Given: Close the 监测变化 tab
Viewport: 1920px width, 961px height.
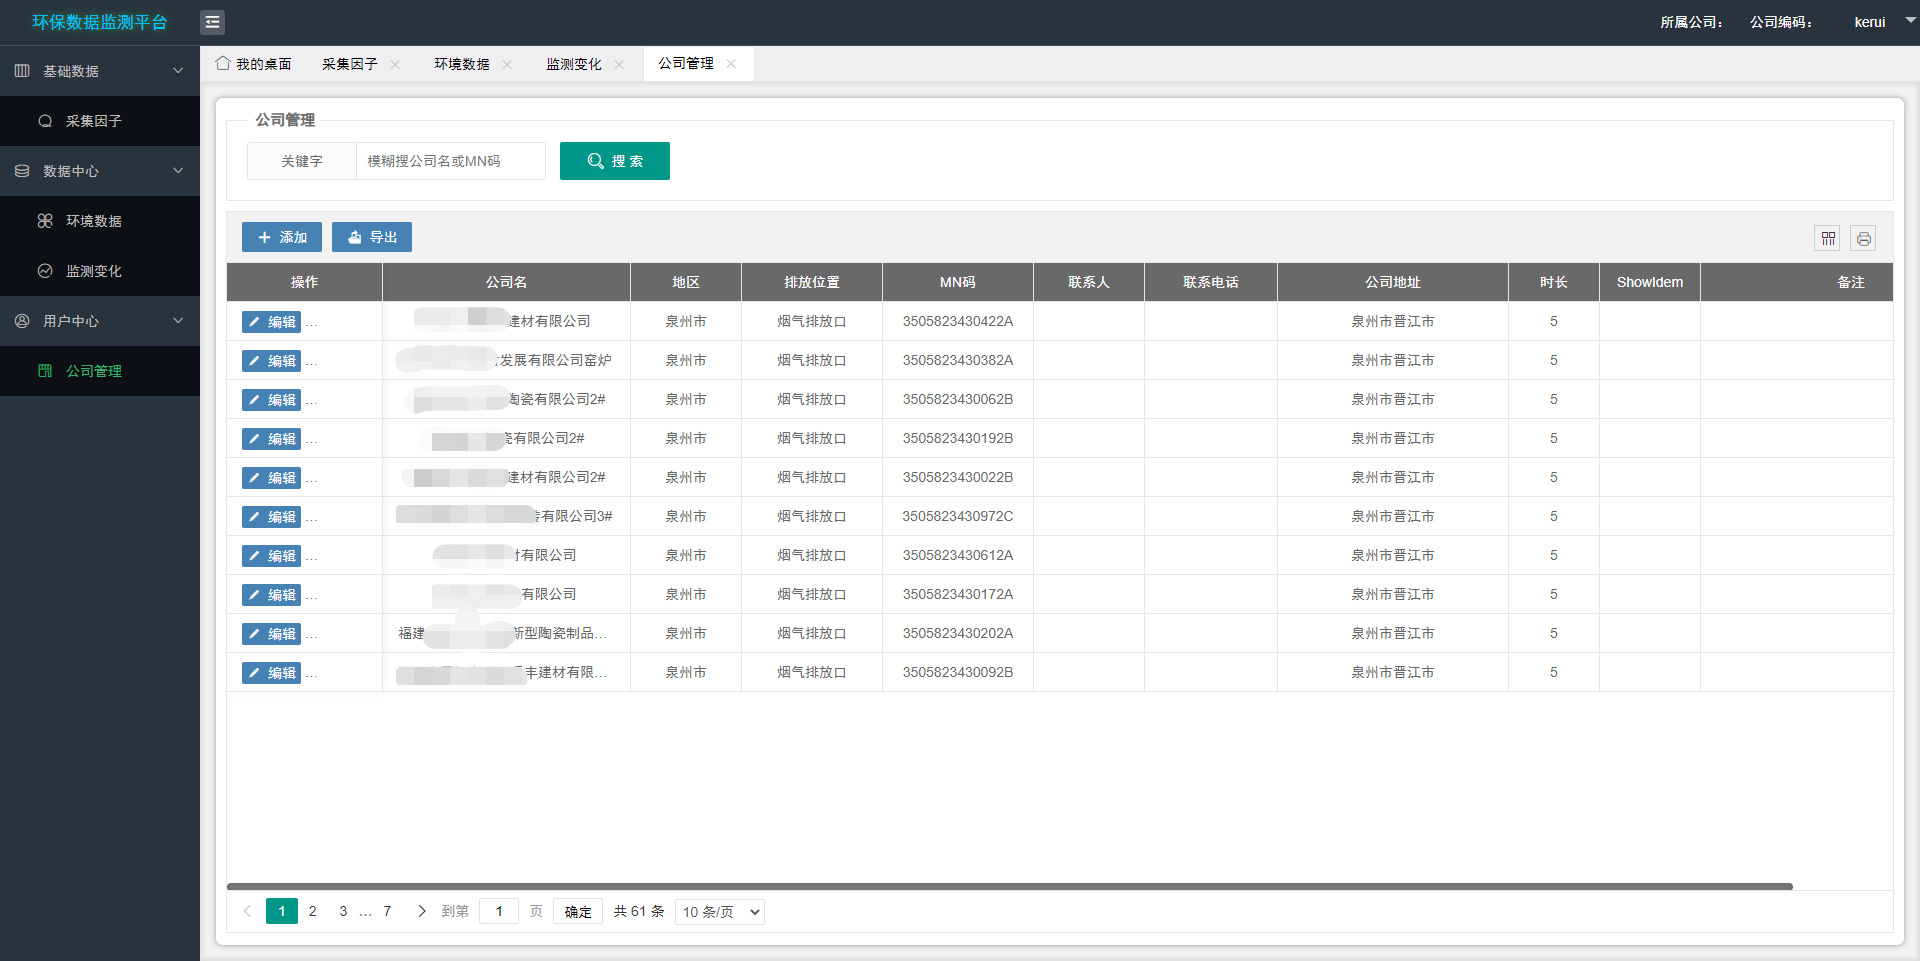Looking at the screenshot, I should point(620,64).
